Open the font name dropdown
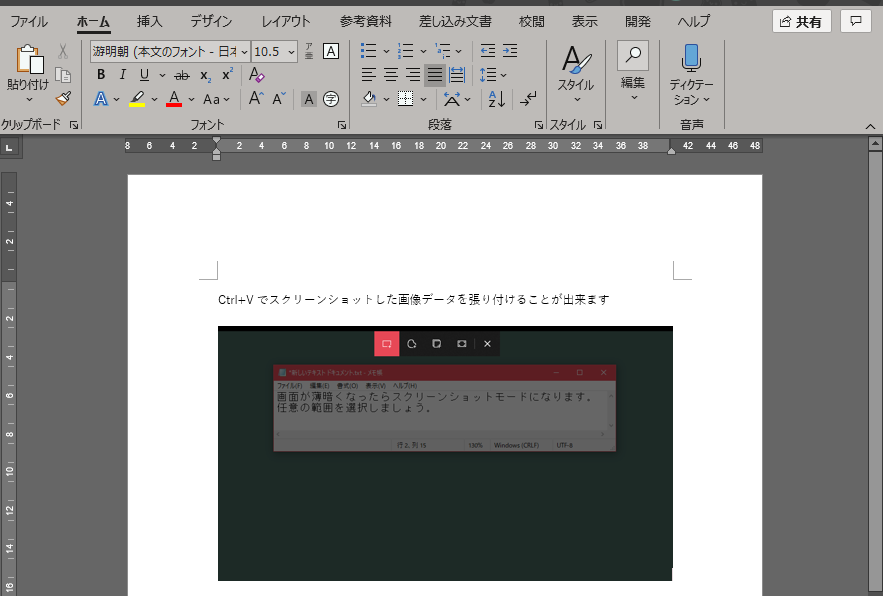This screenshot has width=883, height=596. pyautogui.click(x=244, y=52)
